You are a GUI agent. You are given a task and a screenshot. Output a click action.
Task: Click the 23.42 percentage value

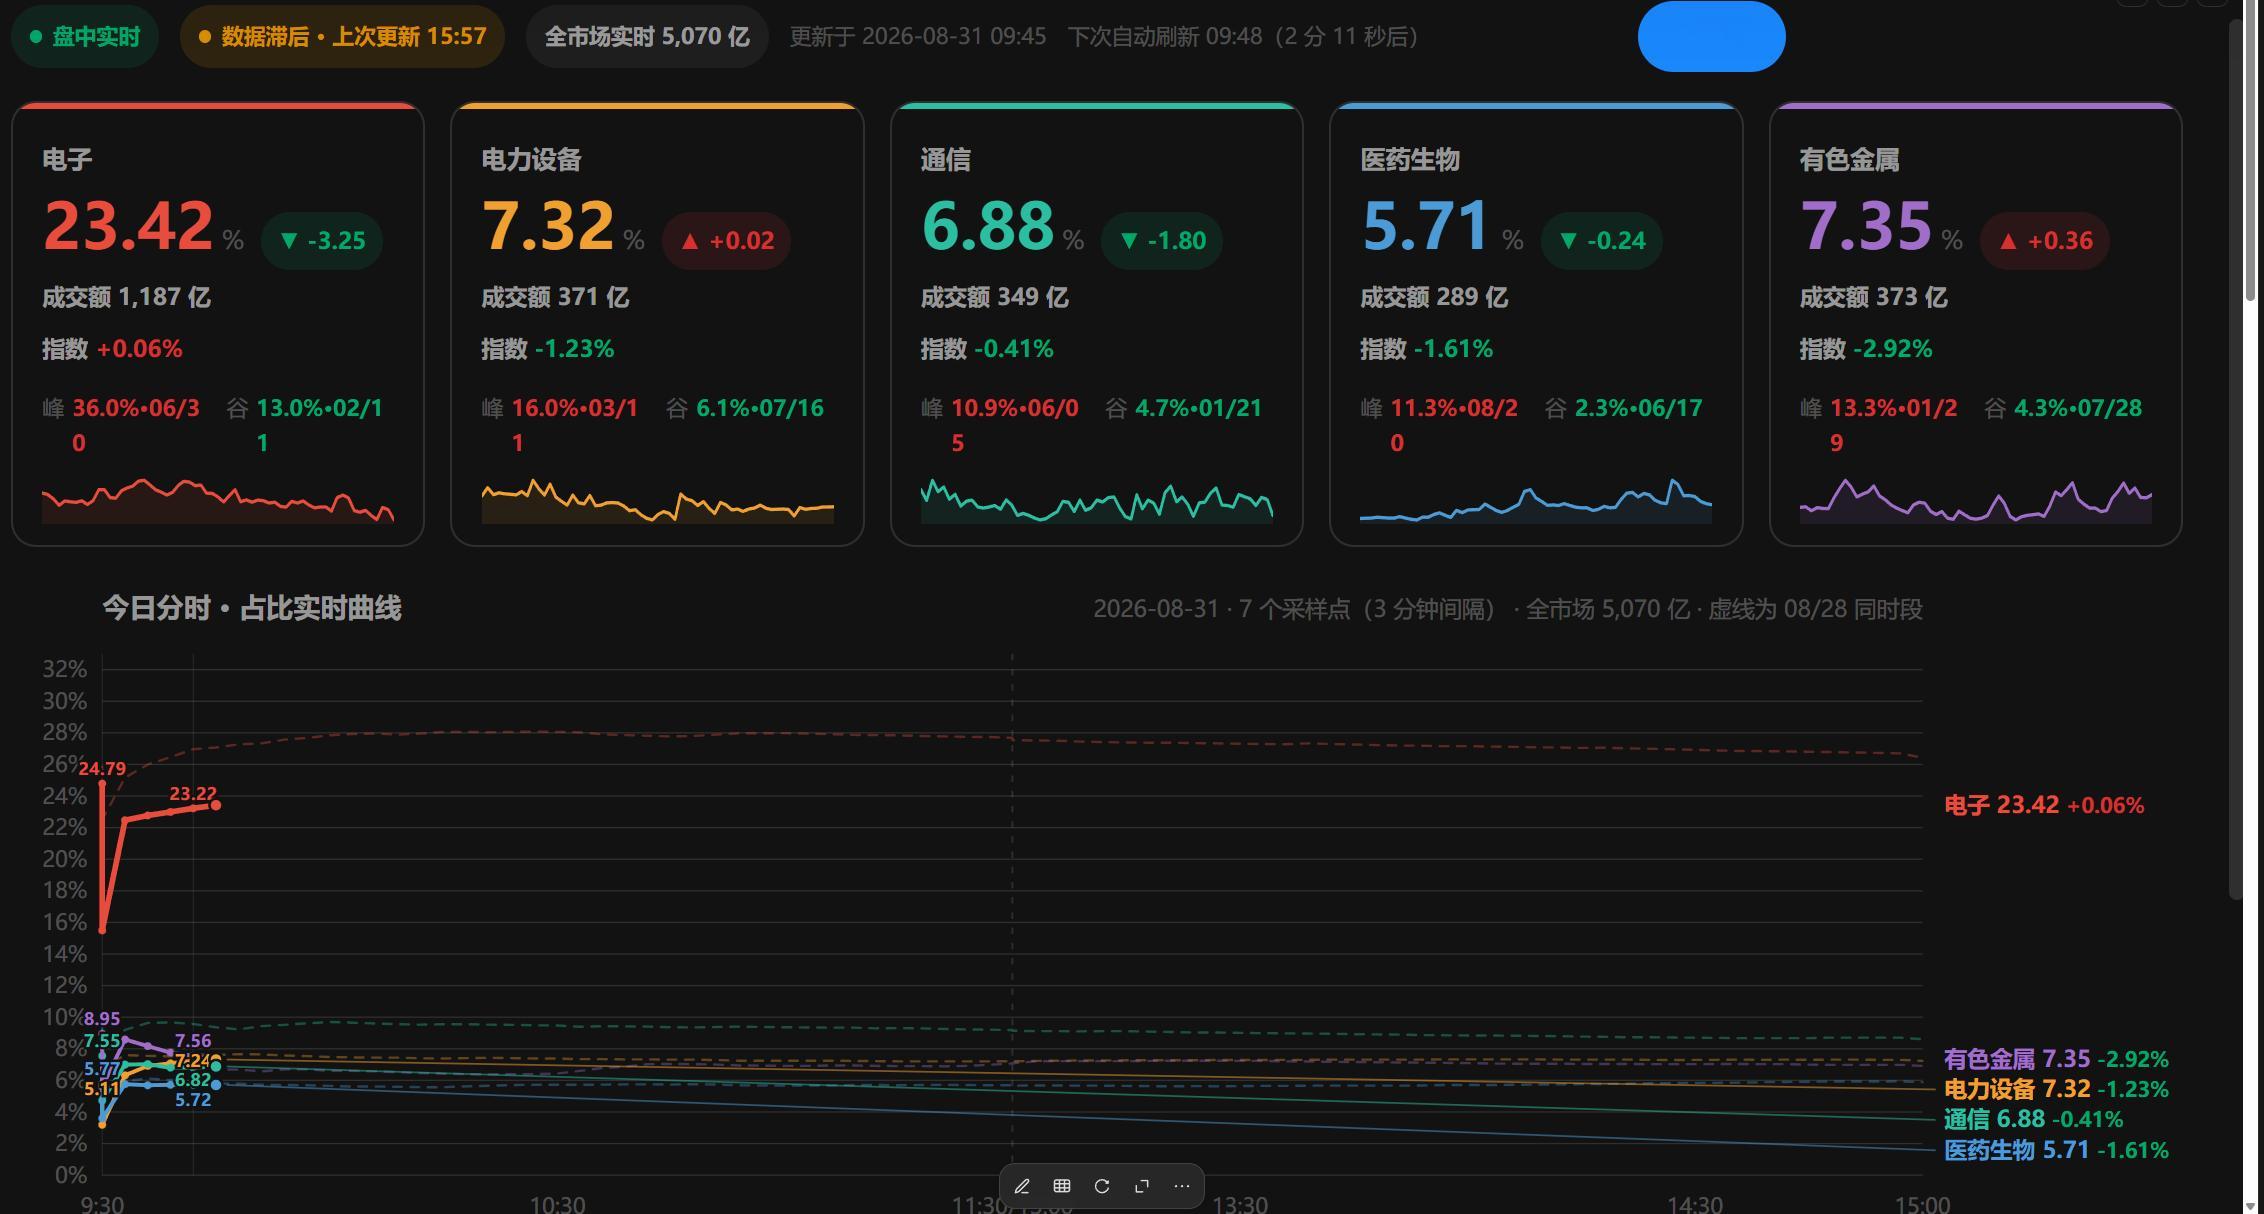point(128,225)
